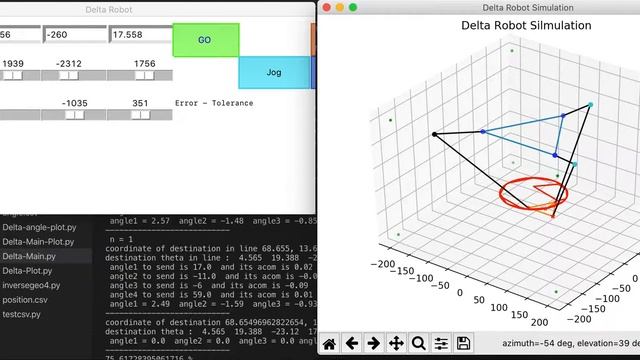Click the Delta Robot window title bar
The width and height of the screenshot is (640, 360).
(x=157, y=9)
